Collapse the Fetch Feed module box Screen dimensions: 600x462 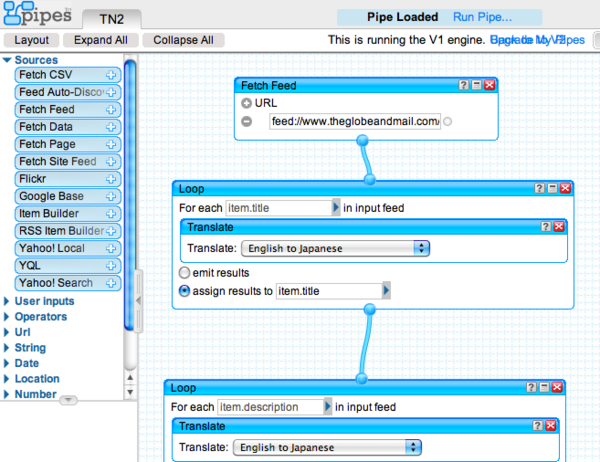(476, 85)
